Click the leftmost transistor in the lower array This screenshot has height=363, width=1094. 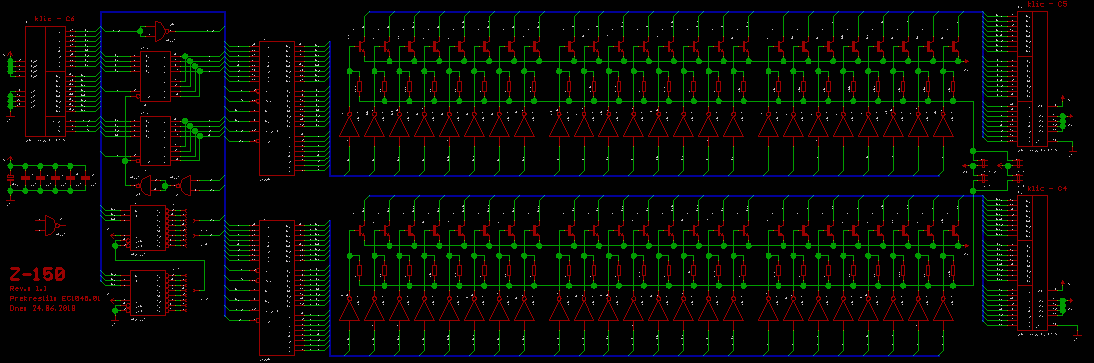pos(361,231)
